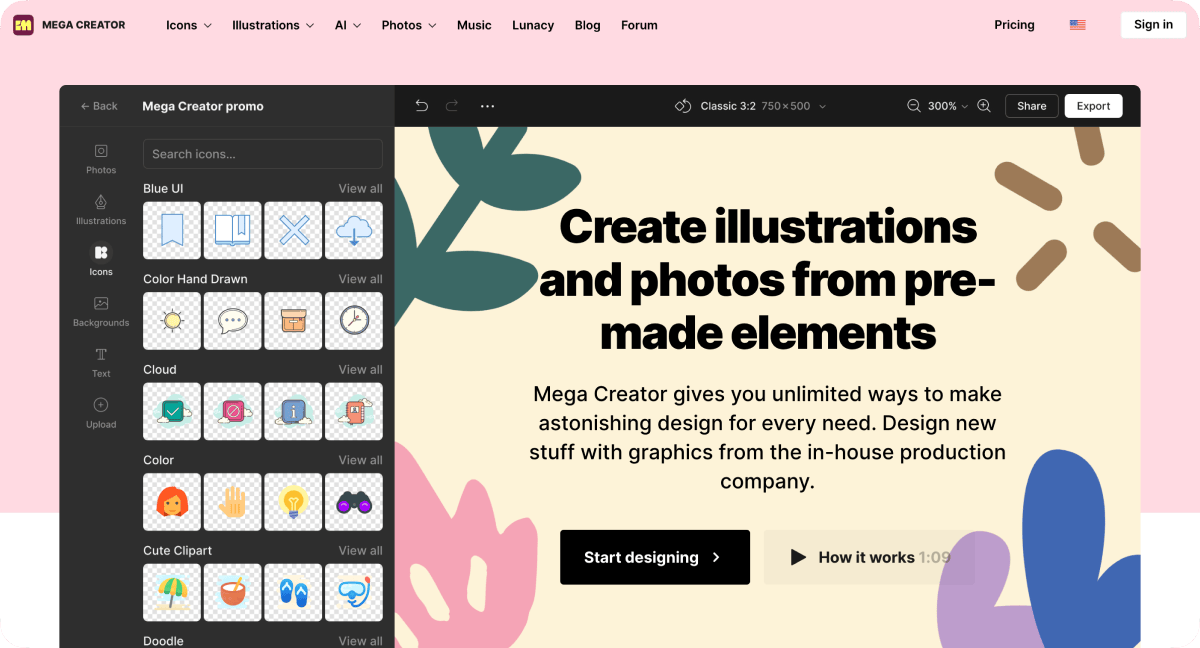View all Cloud icons

[360, 370]
